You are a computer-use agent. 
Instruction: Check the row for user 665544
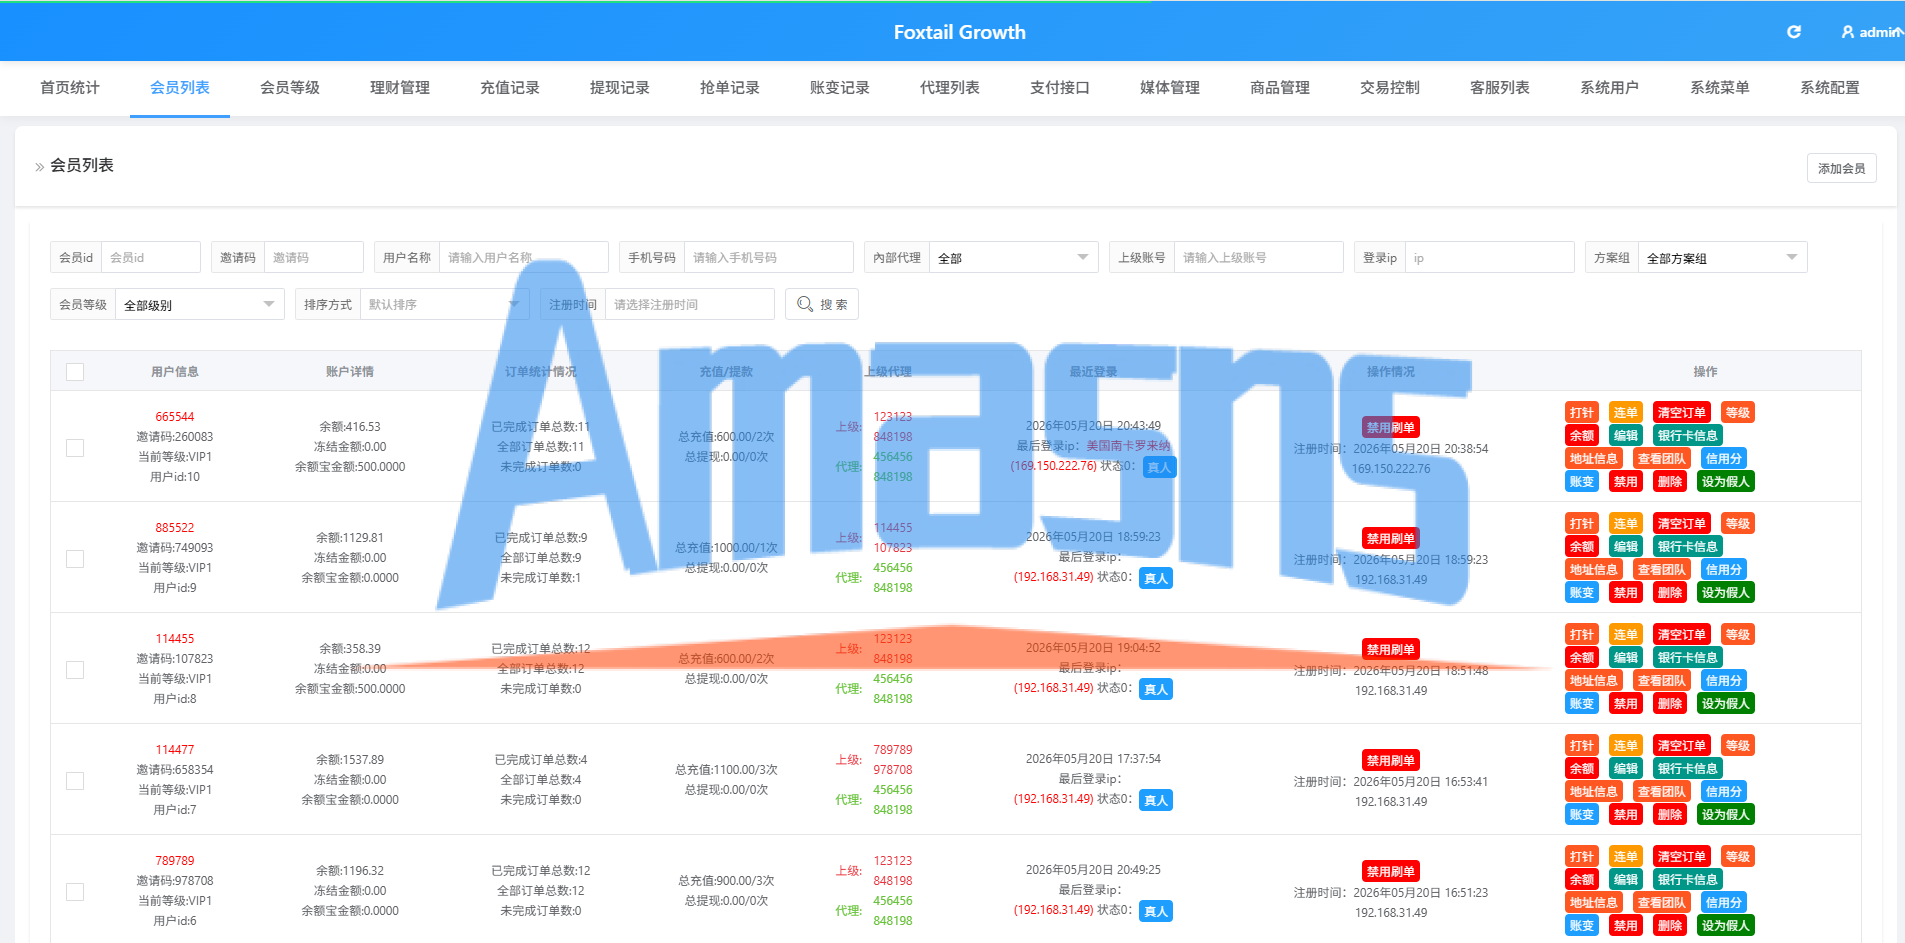pos(75,448)
